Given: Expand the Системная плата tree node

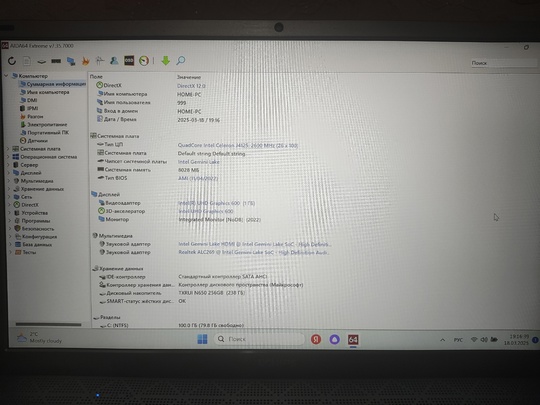Looking at the screenshot, I should click(8, 149).
